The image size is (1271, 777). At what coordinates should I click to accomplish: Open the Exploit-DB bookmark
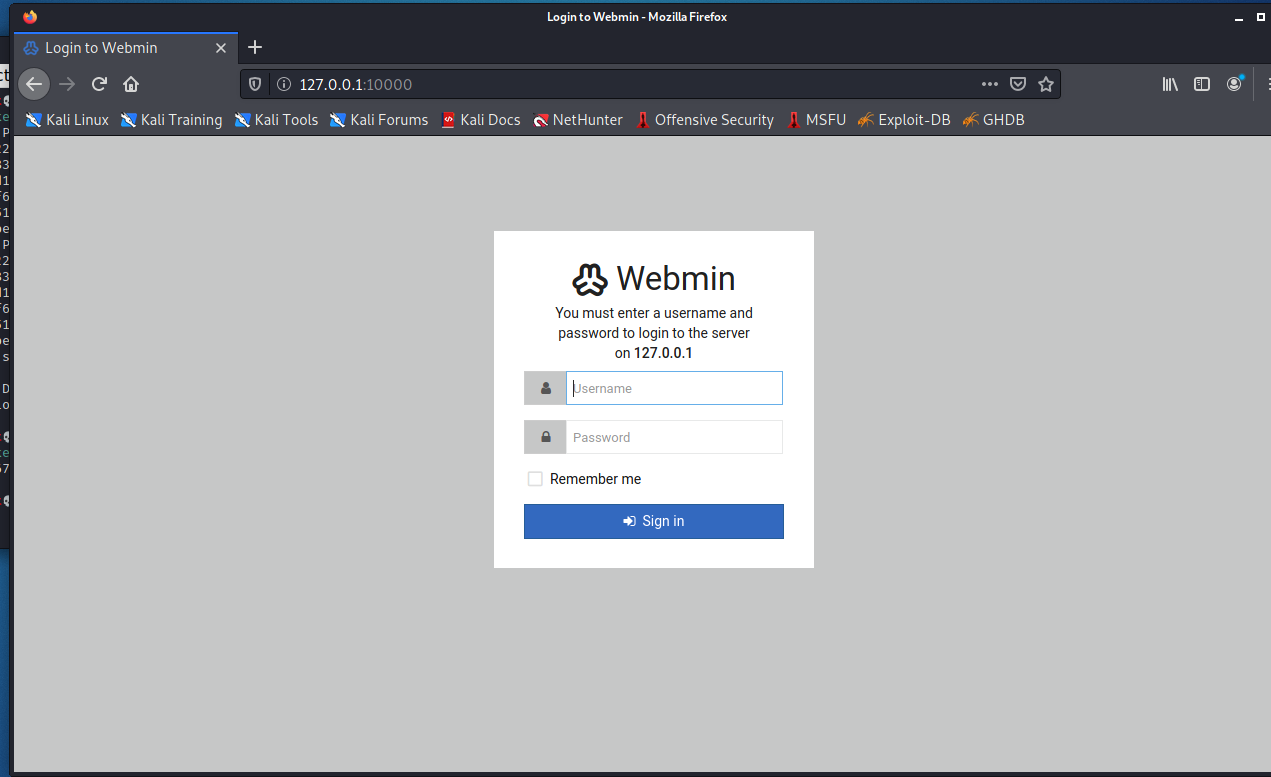[904, 119]
